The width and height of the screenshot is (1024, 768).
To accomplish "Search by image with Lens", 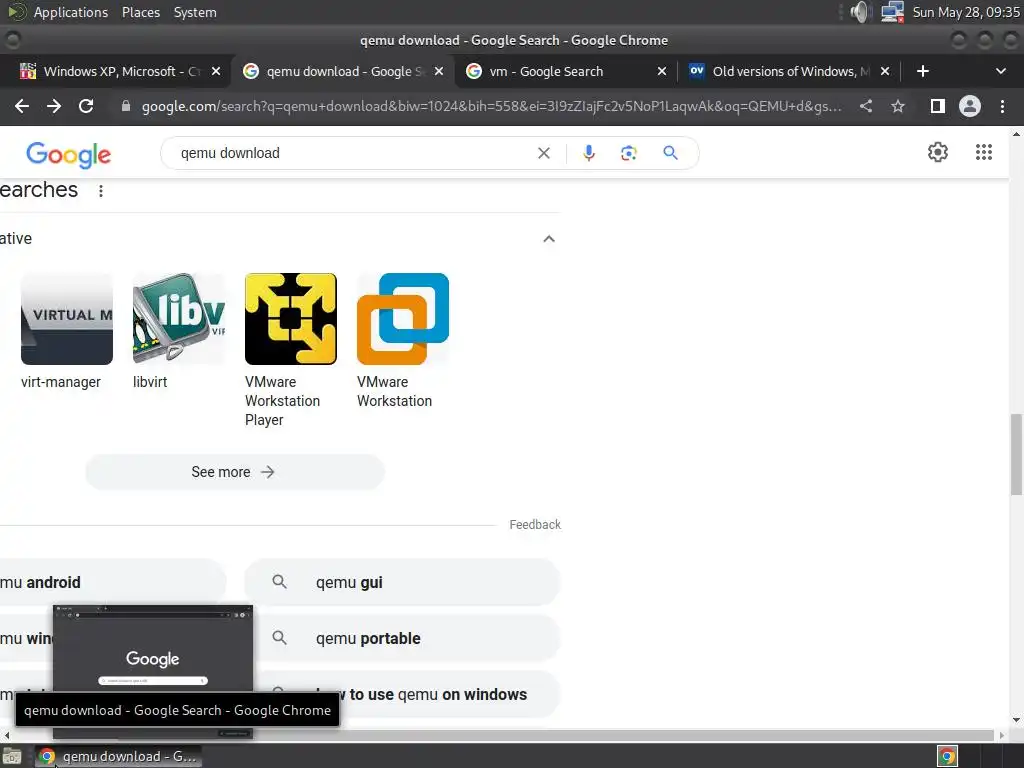I will 628,153.
